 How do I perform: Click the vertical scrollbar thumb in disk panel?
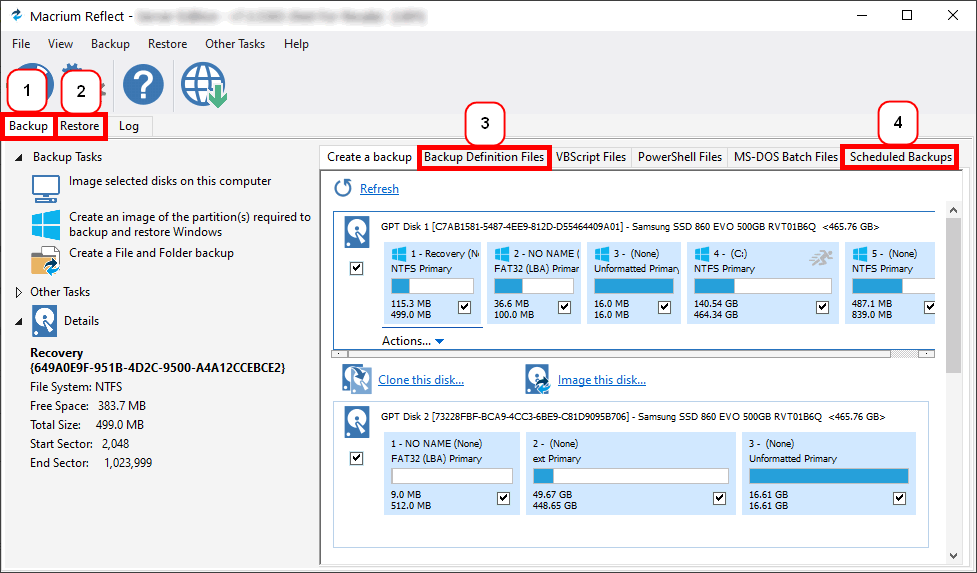pyautogui.click(x=953, y=295)
